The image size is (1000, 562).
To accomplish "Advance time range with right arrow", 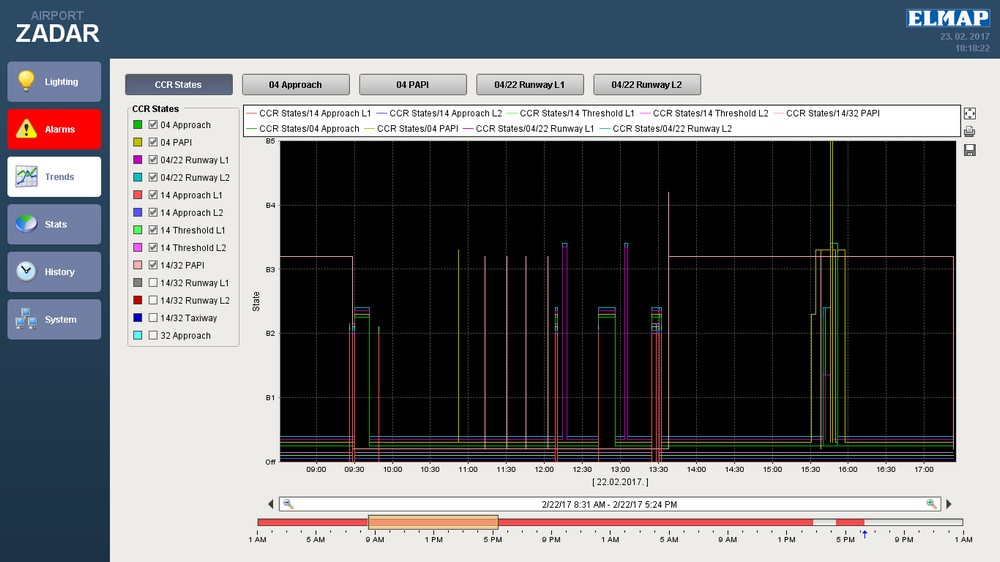I will click(x=949, y=504).
